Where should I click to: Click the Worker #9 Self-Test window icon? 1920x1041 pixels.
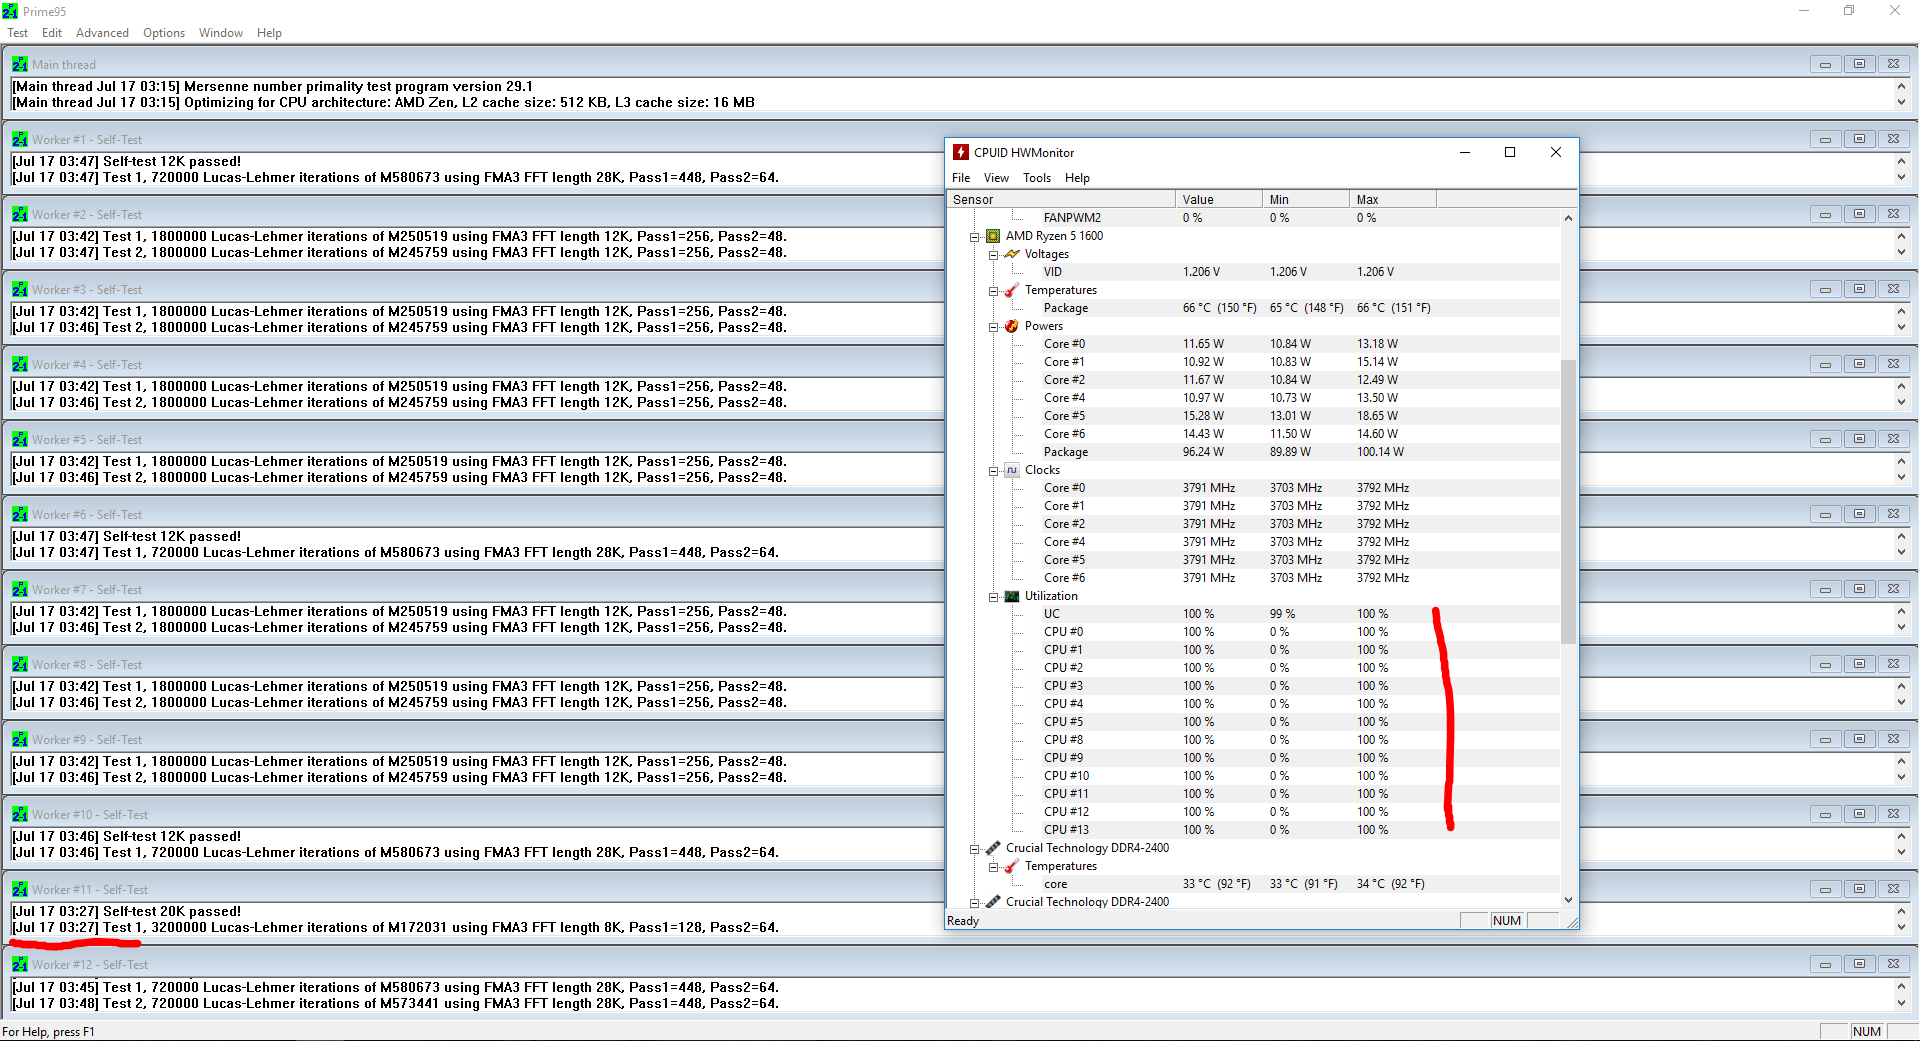20,739
